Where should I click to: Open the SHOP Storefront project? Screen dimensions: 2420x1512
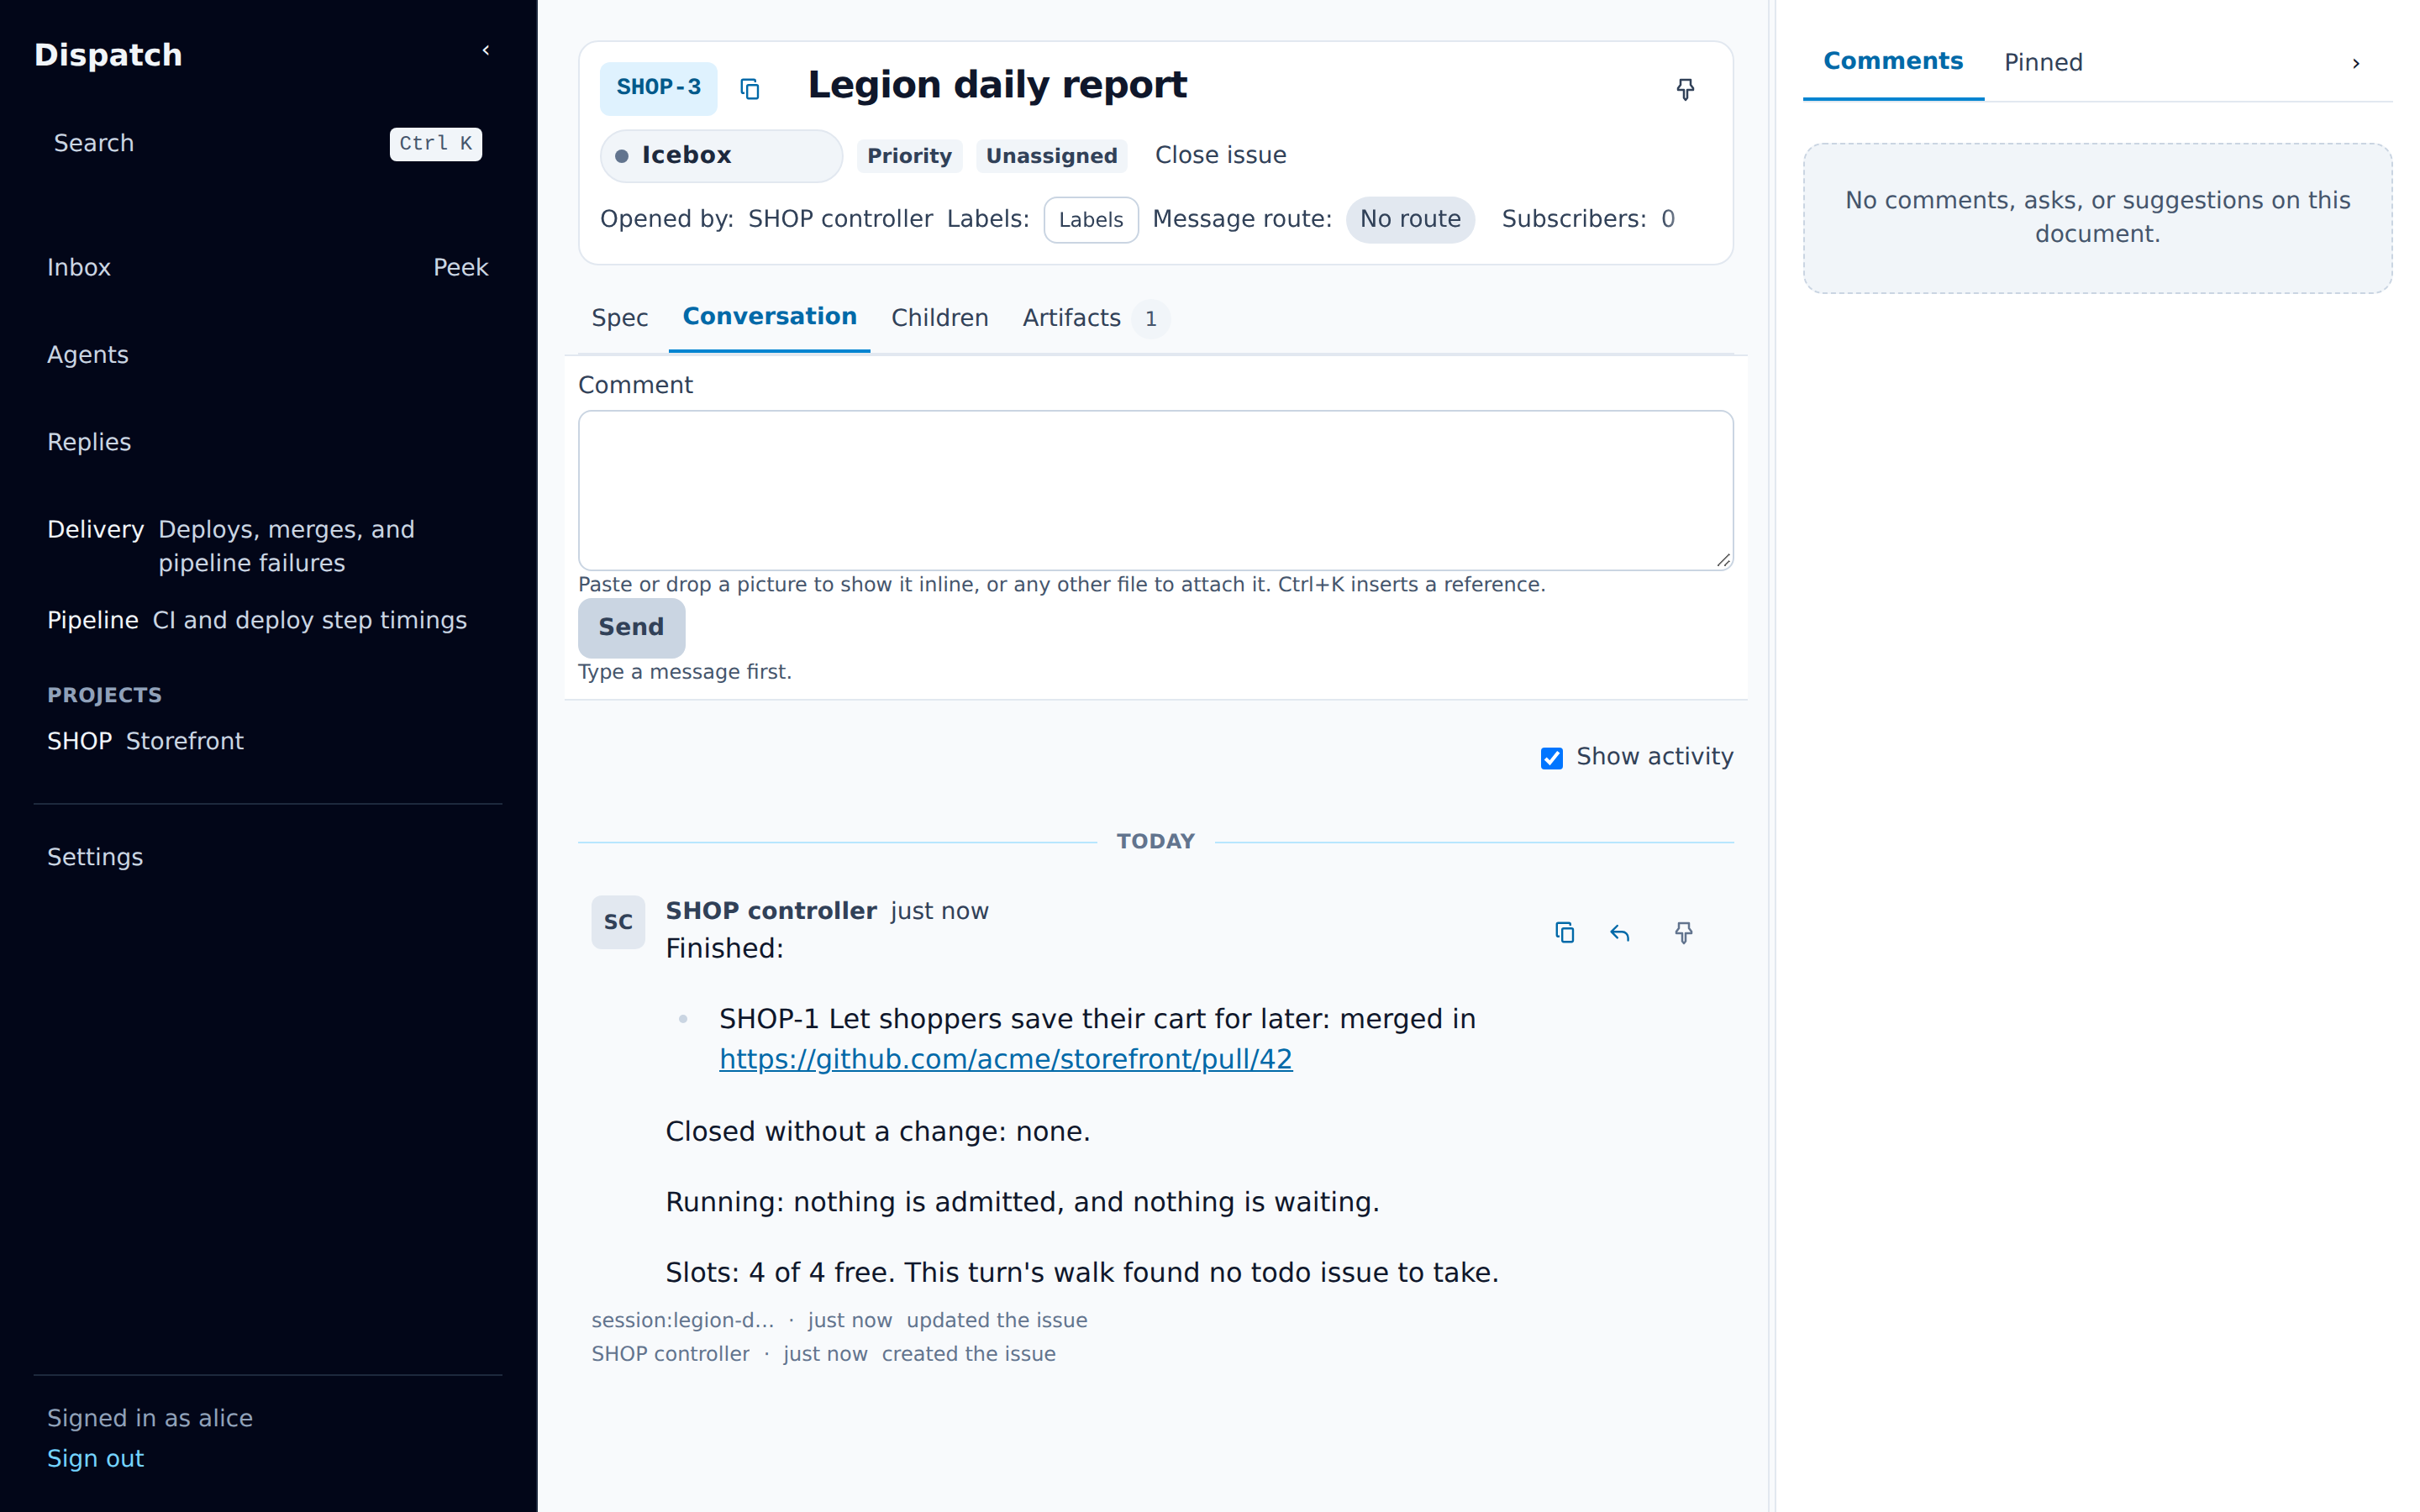point(267,741)
